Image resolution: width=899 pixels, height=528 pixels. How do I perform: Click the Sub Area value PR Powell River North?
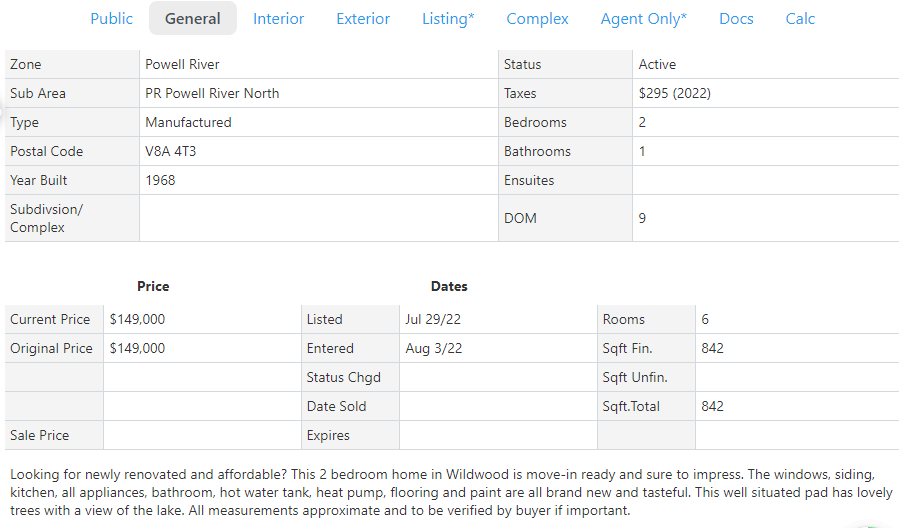(x=212, y=93)
